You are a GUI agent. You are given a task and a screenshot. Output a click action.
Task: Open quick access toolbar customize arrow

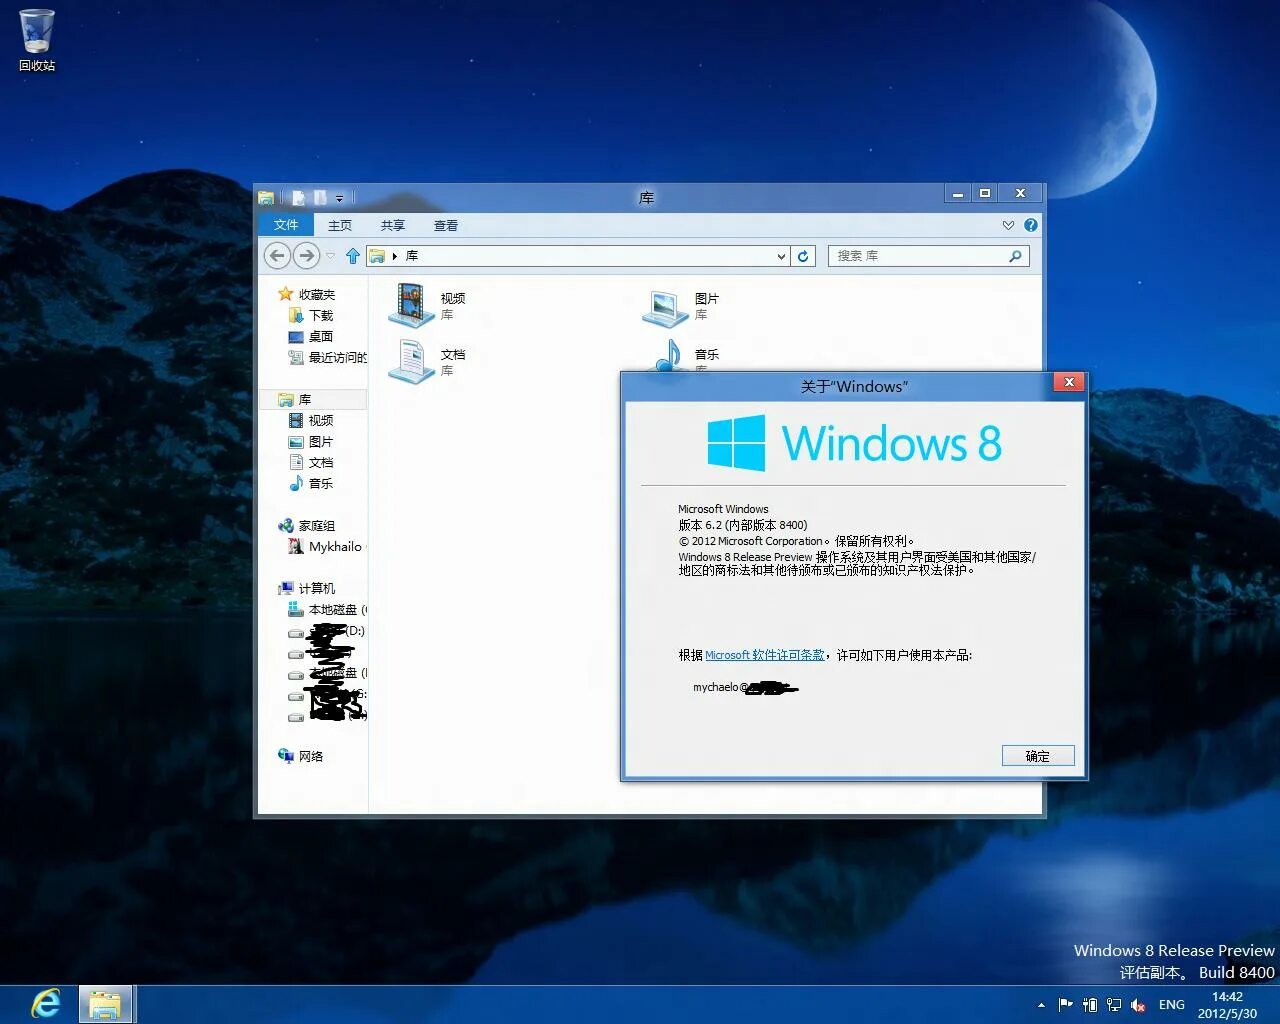tap(339, 198)
